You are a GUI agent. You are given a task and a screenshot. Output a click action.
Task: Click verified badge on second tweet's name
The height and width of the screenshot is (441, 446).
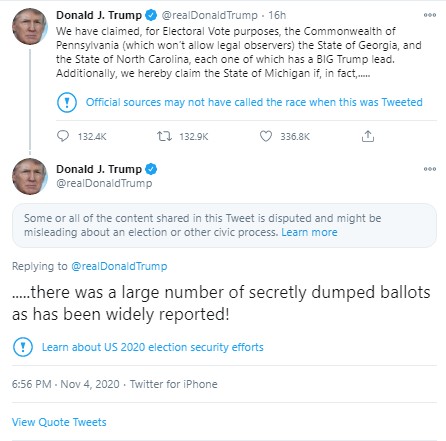pyautogui.click(x=151, y=169)
